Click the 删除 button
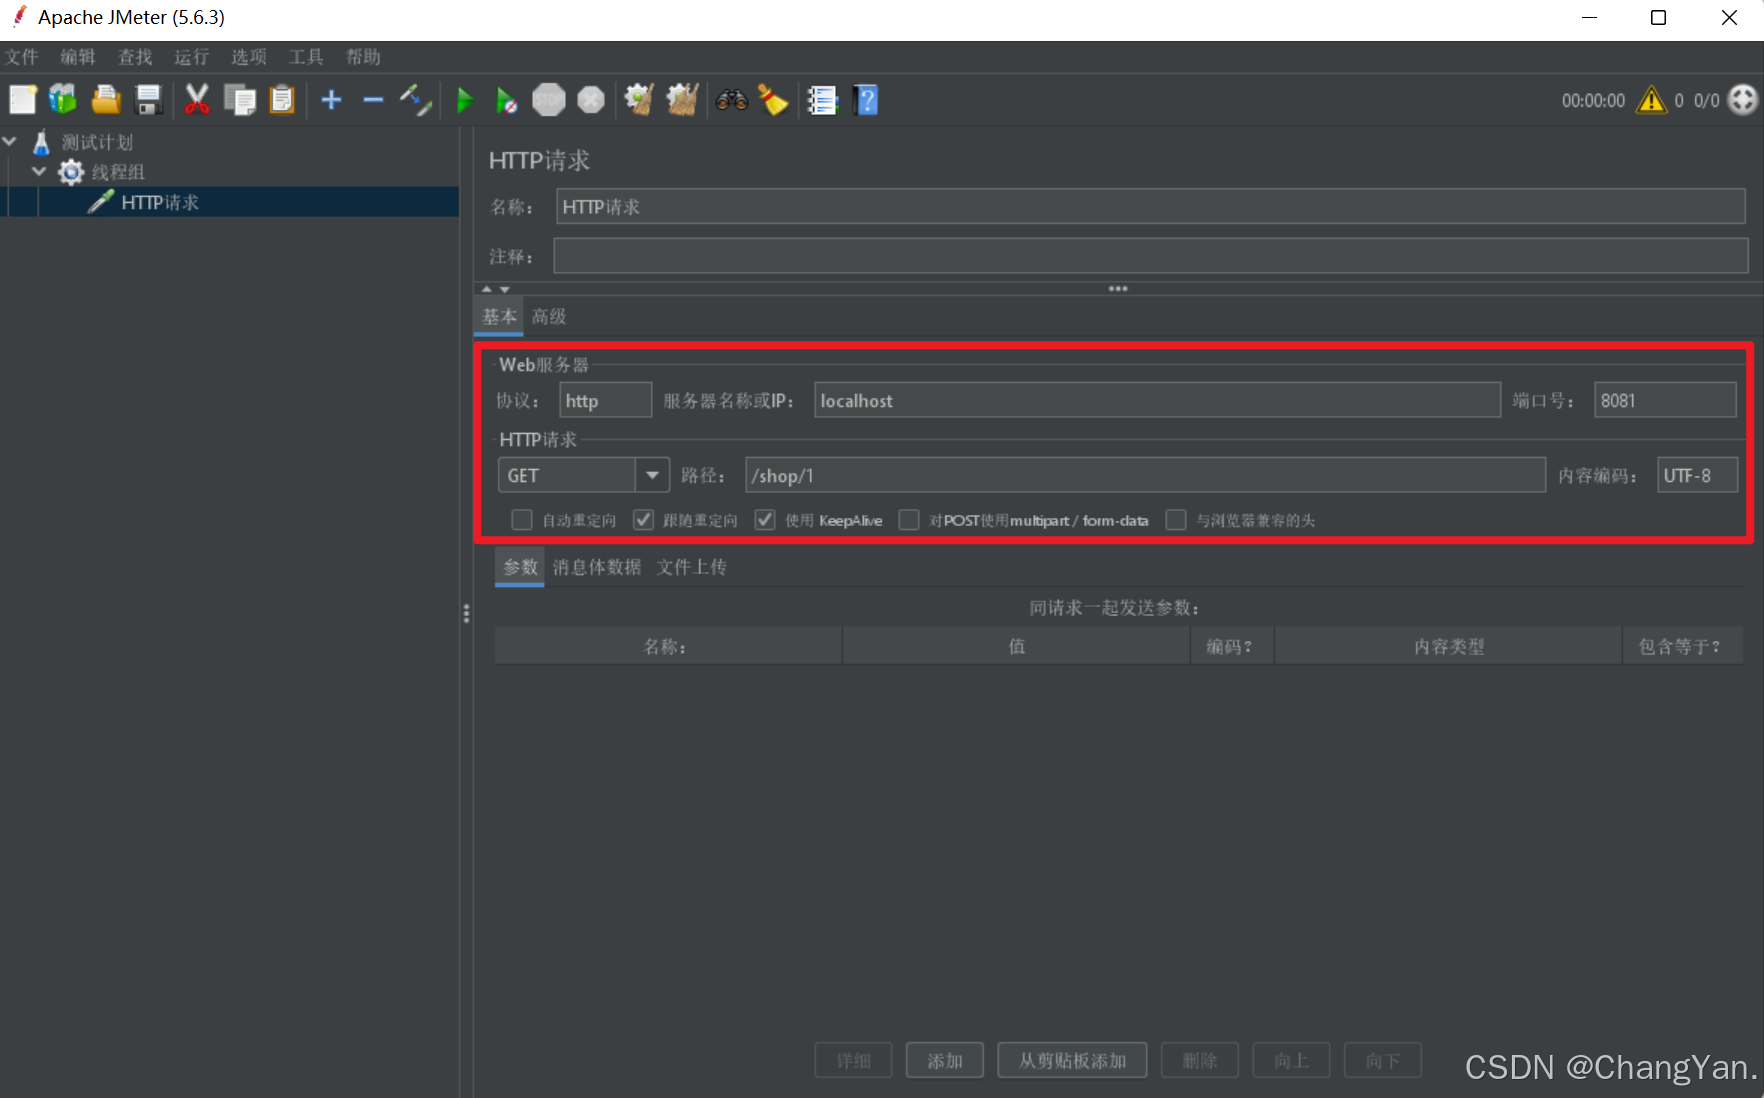Viewport: 1764px width, 1098px height. 1199,1060
